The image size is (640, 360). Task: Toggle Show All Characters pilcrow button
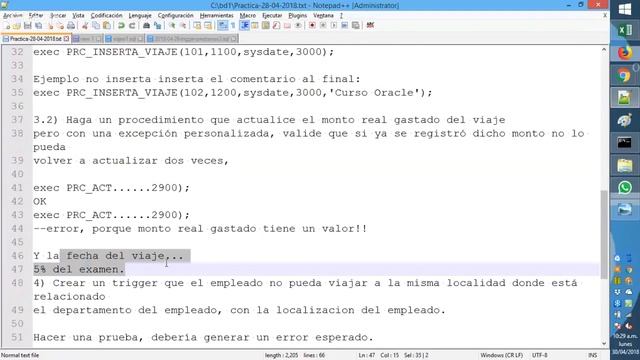(233, 26)
